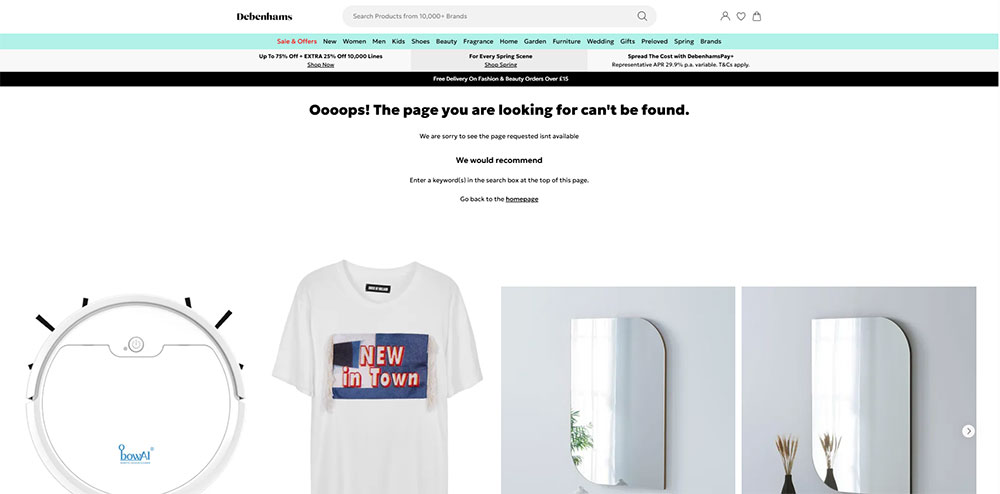Open the Preloved category
The height and width of the screenshot is (494, 1000).
(654, 41)
